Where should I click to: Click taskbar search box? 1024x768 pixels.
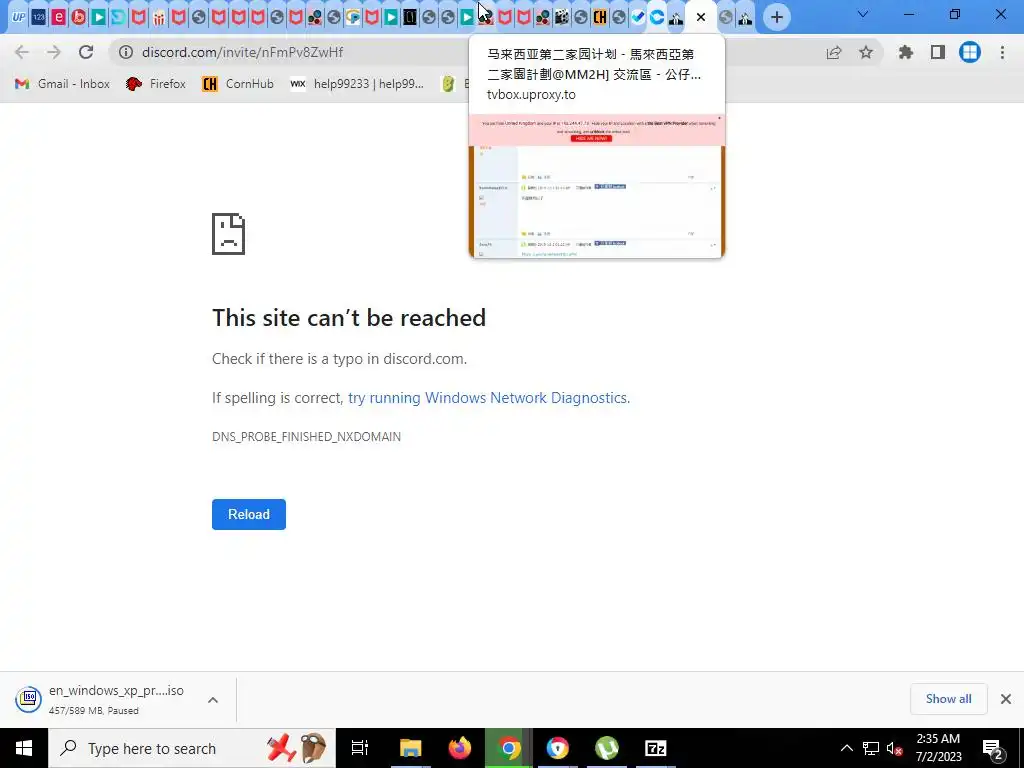pyautogui.click(x=192, y=748)
